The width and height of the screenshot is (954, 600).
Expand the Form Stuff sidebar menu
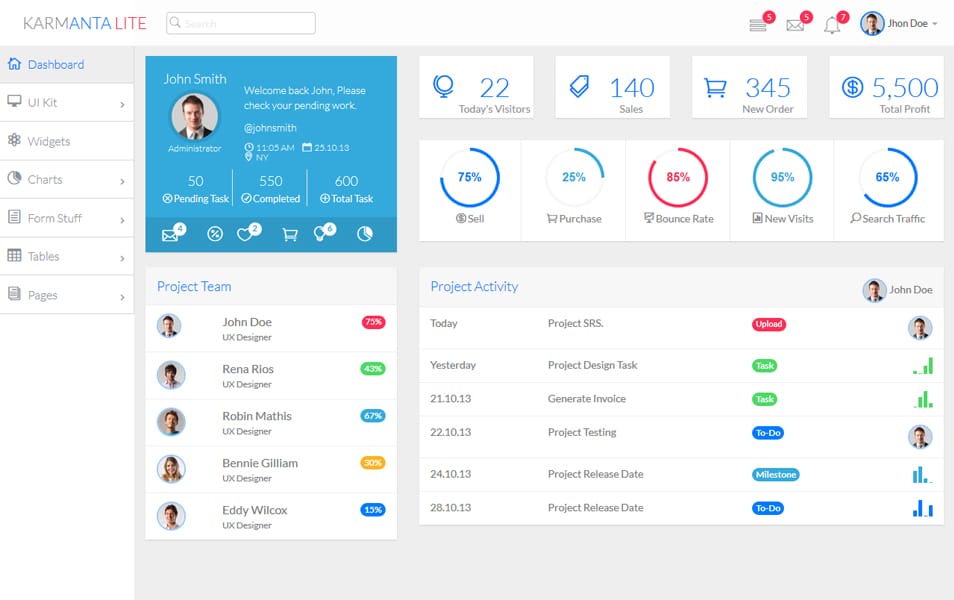point(67,218)
